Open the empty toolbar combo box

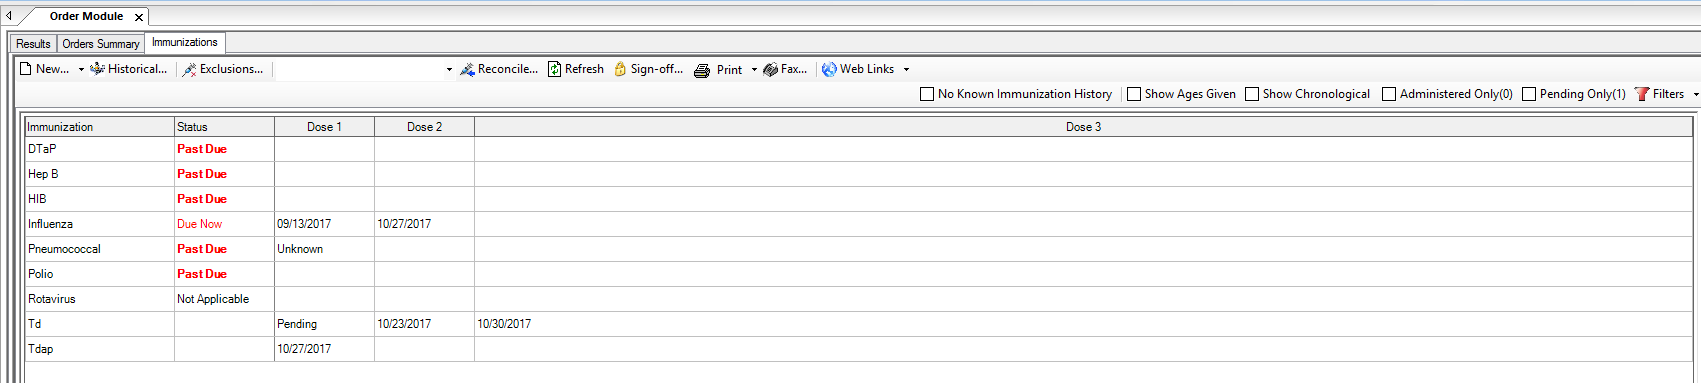(364, 69)
